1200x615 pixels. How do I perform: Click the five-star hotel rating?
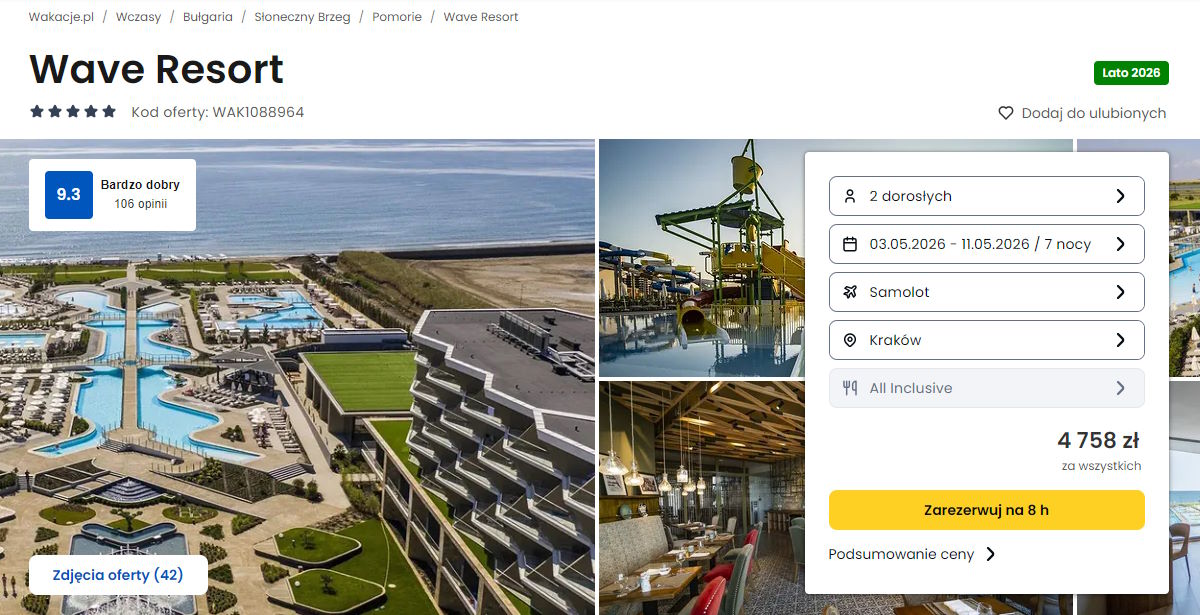click(x=73, y=112)
